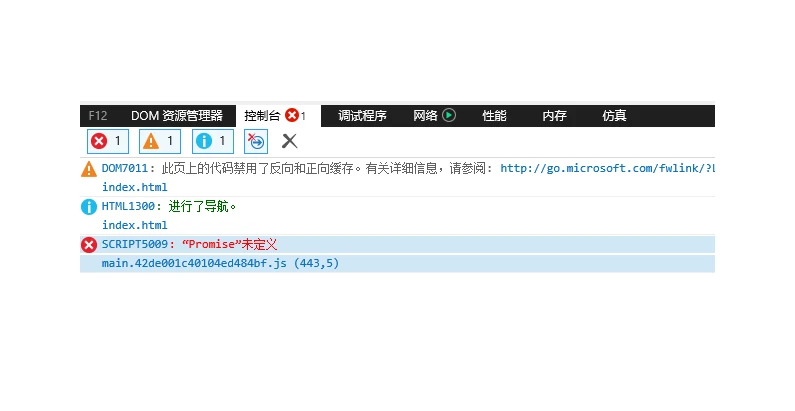Open the DOM7011 warning code link
This screenshot has height=411, width=795.
(x=125, y=168)
